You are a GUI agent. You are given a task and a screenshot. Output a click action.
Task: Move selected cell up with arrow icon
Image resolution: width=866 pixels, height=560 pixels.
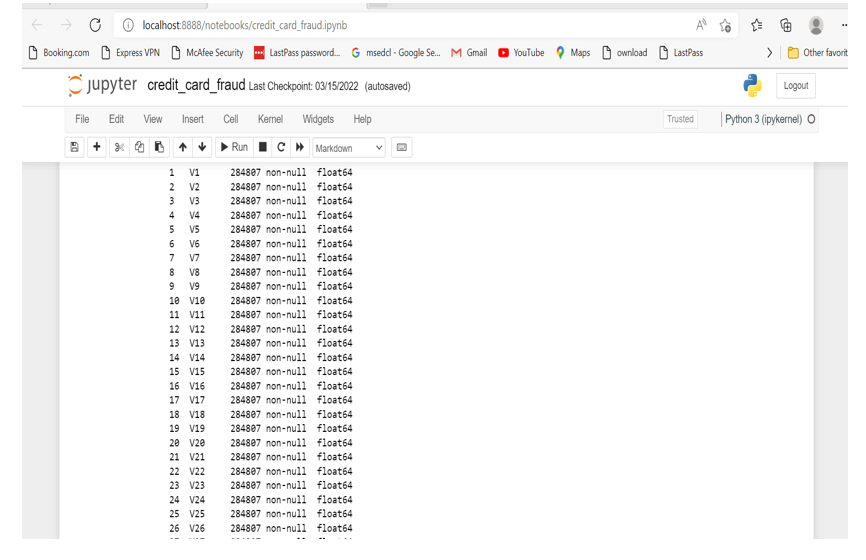click(x=182, y=147)
